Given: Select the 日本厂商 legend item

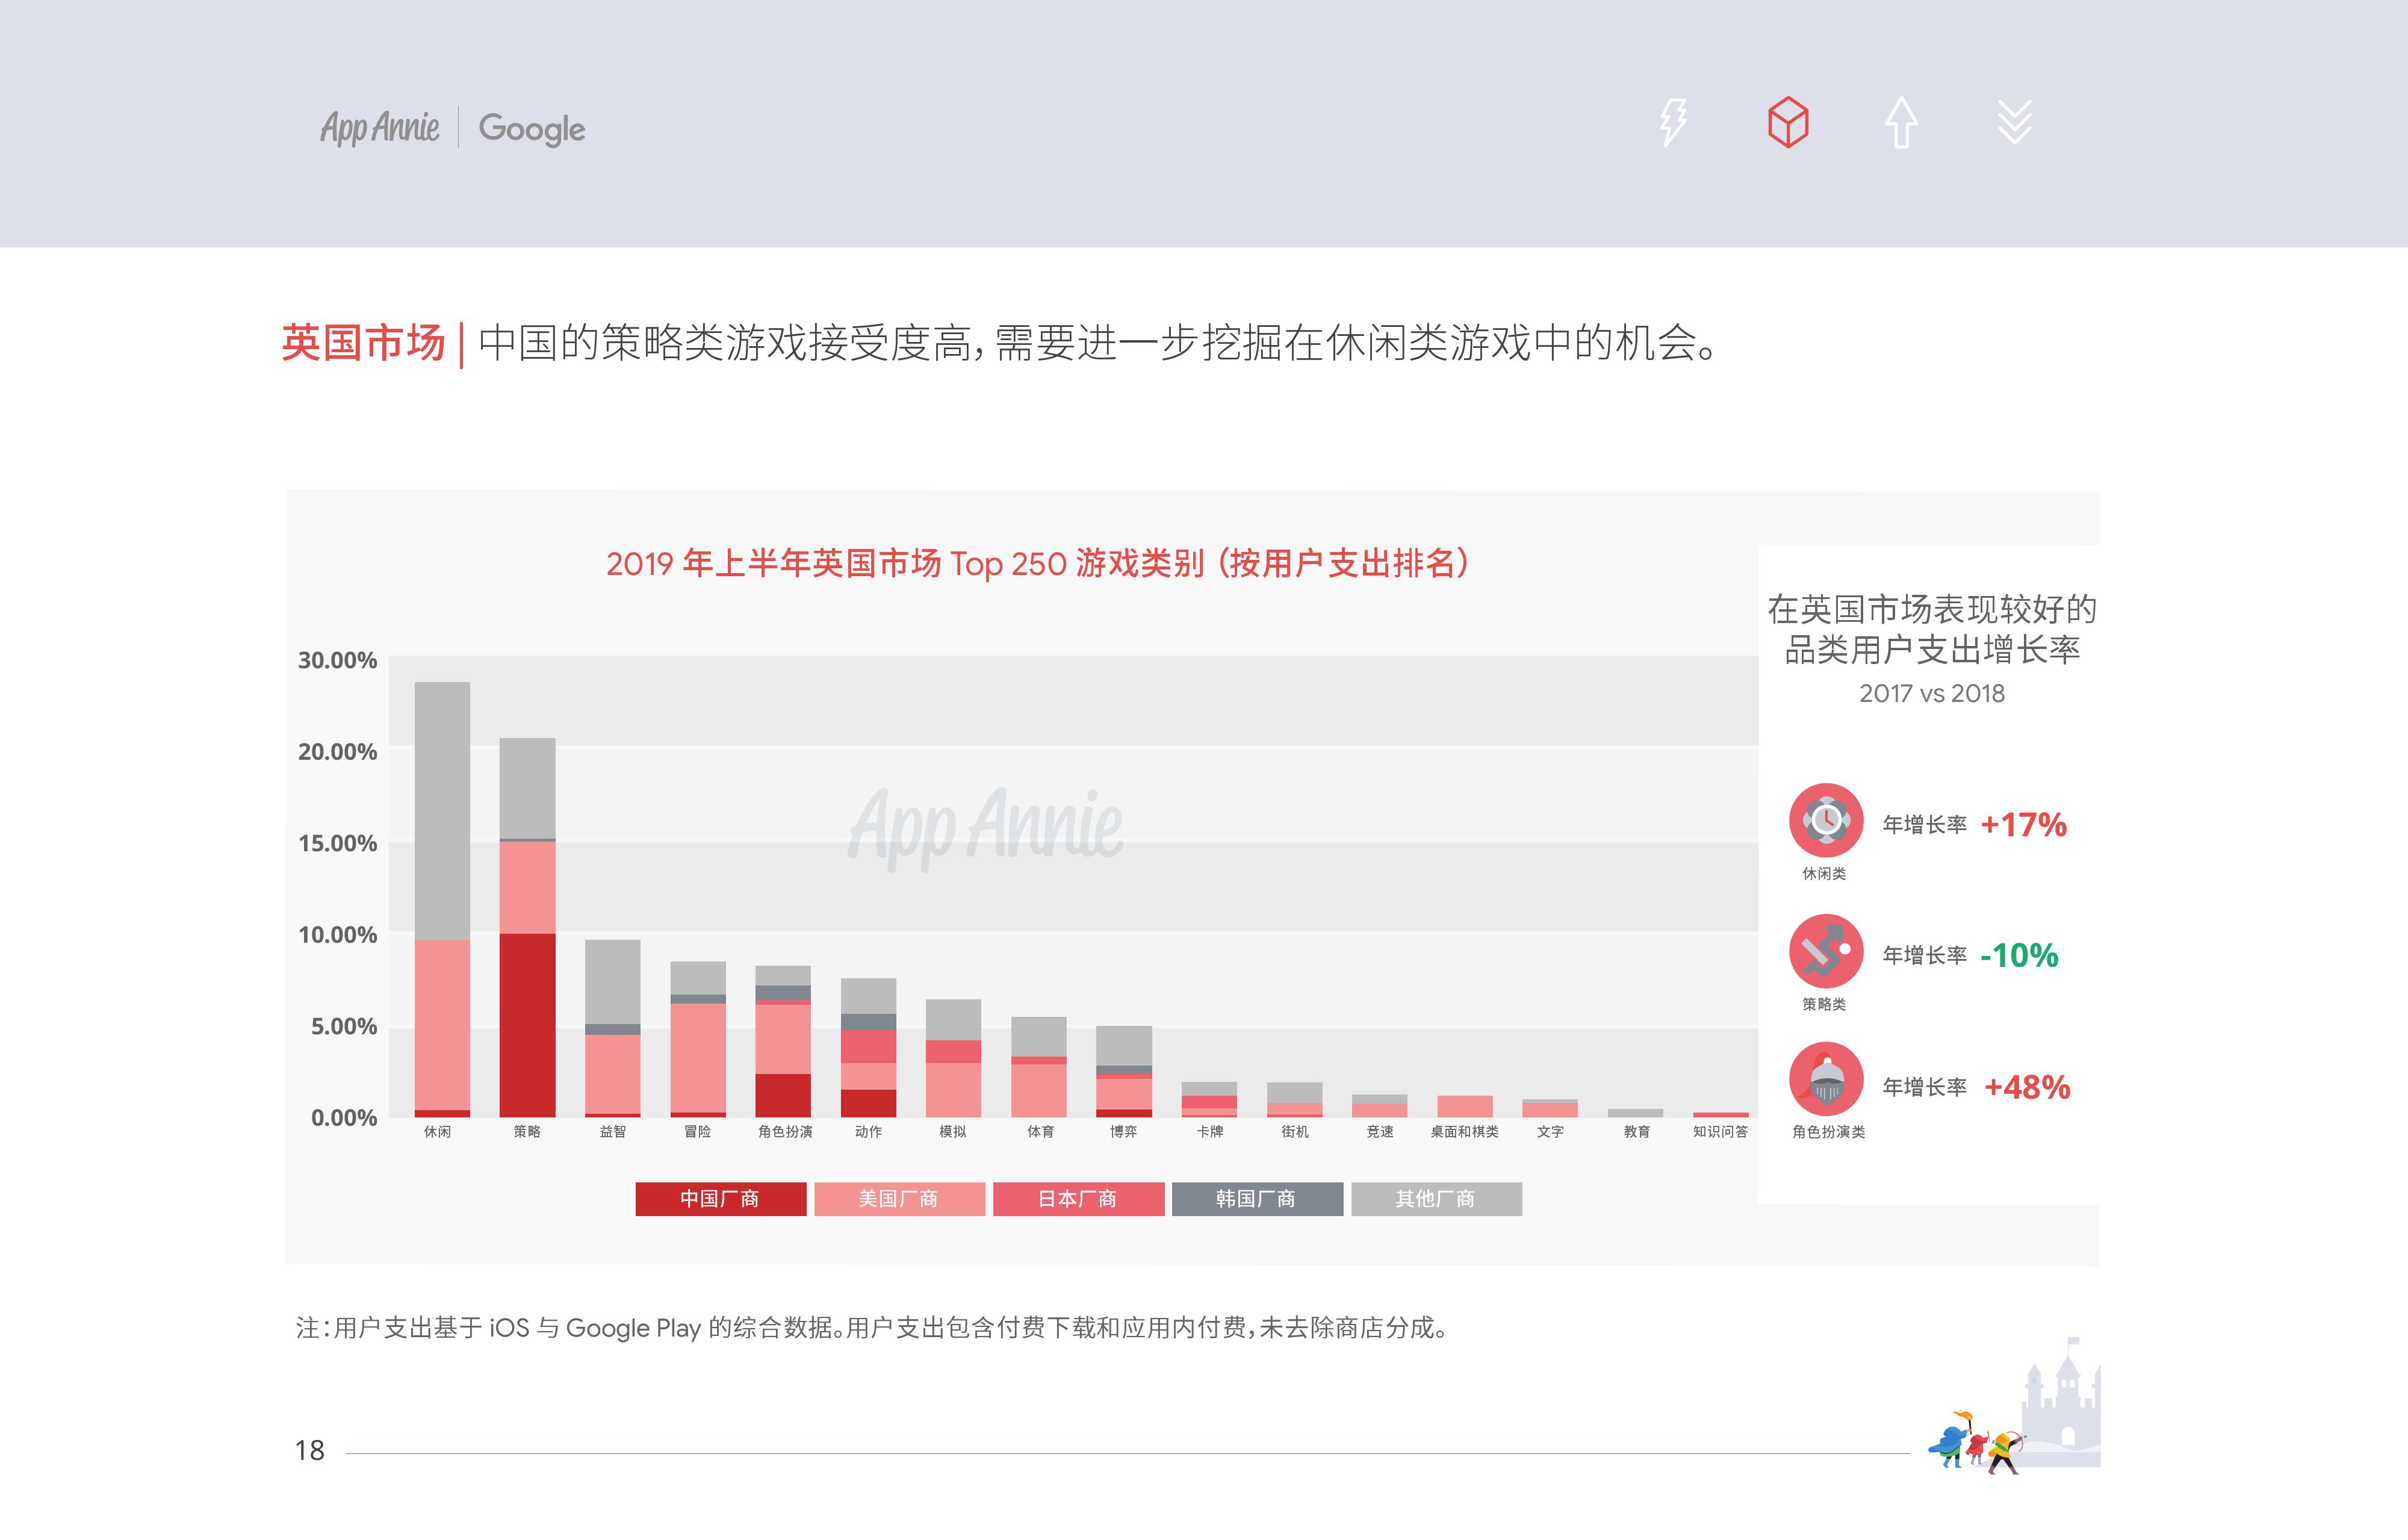Looking at the screenshot, I should pos(1078,1199).
